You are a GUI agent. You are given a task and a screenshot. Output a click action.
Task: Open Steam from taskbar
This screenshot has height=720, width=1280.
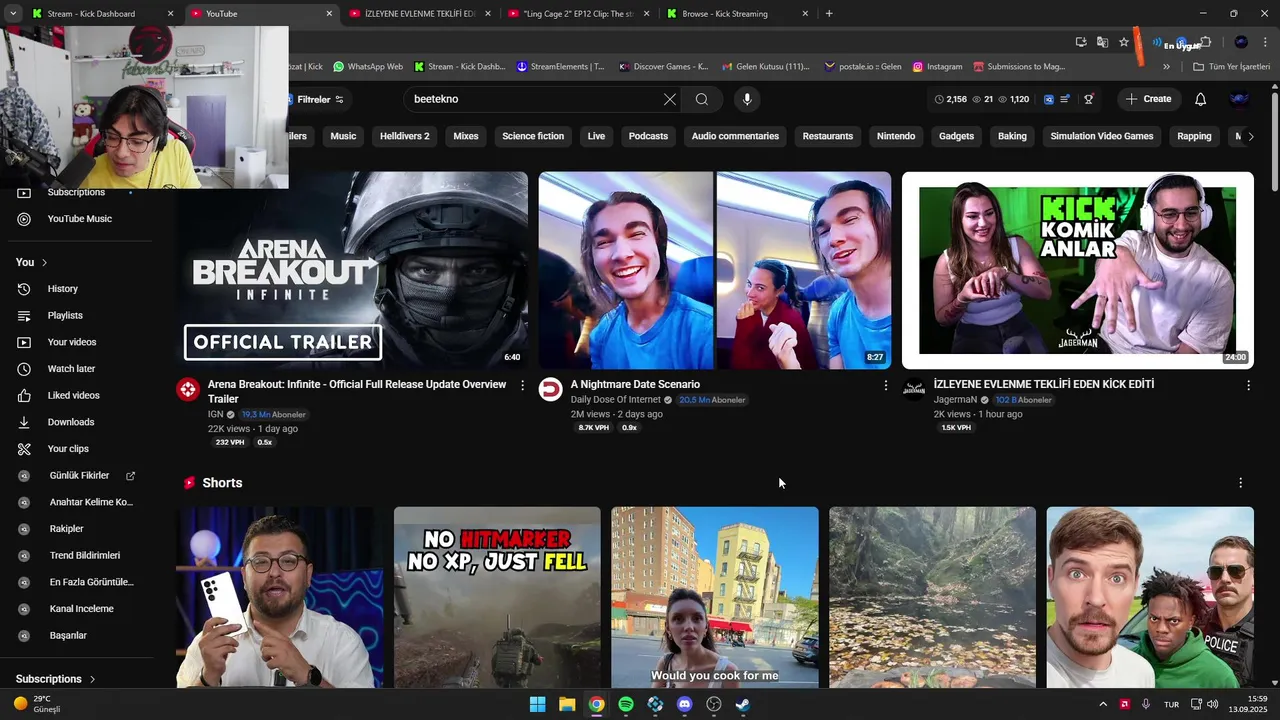coord(743,704)
